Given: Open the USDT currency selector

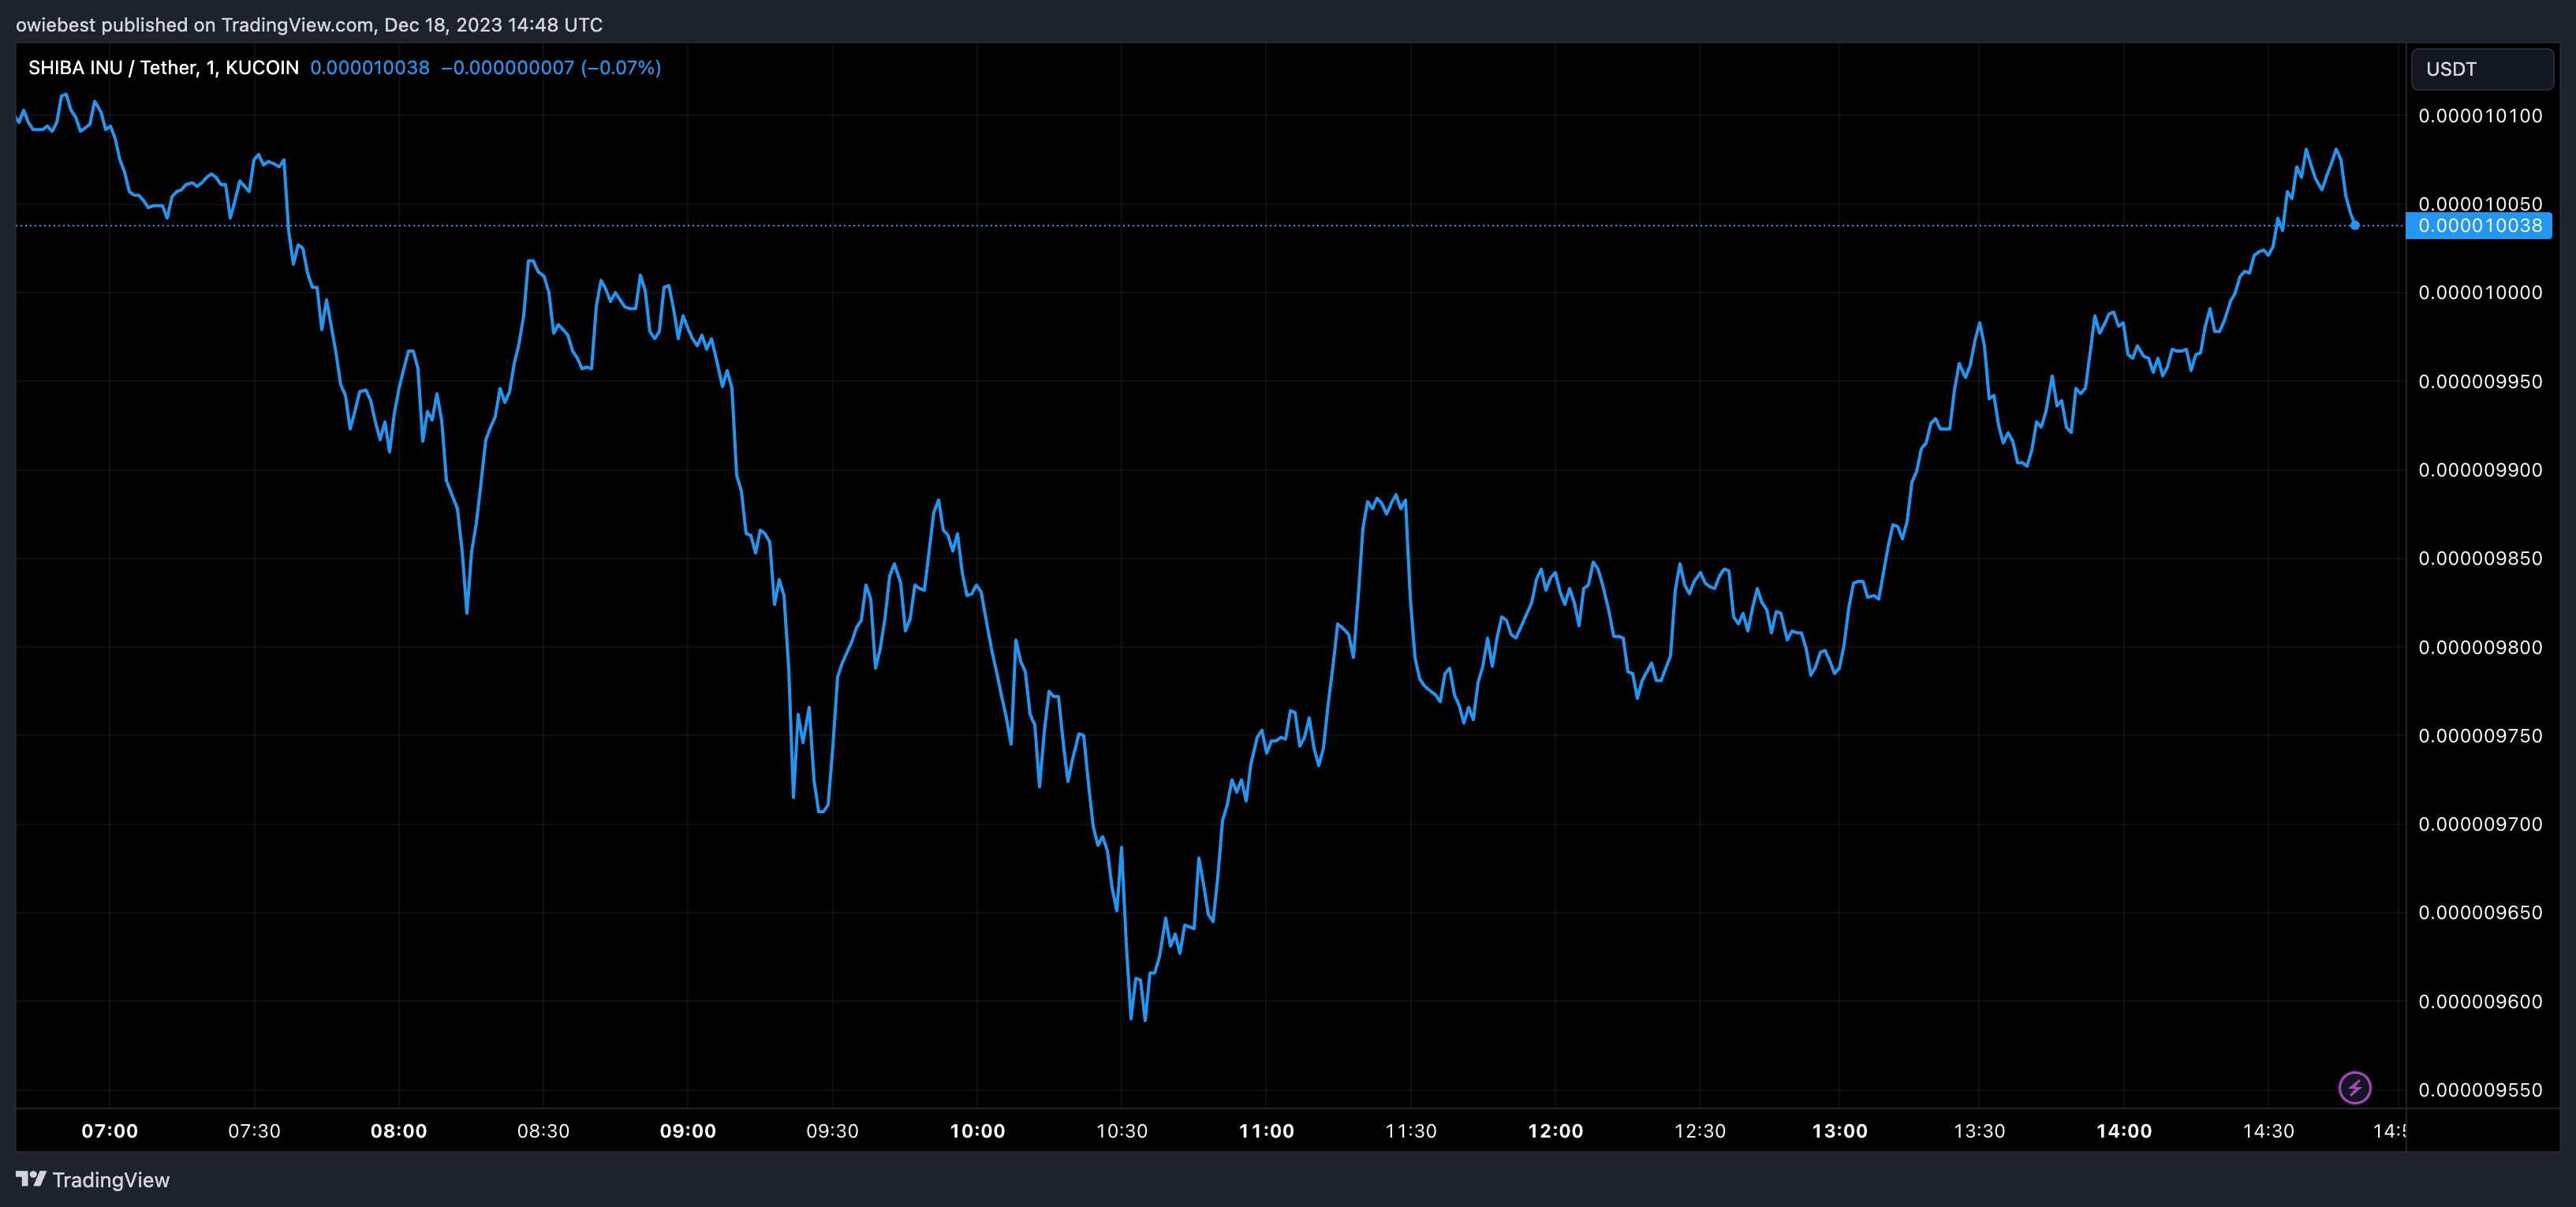Looking at the screenshot, I should tap(2481, 69).
